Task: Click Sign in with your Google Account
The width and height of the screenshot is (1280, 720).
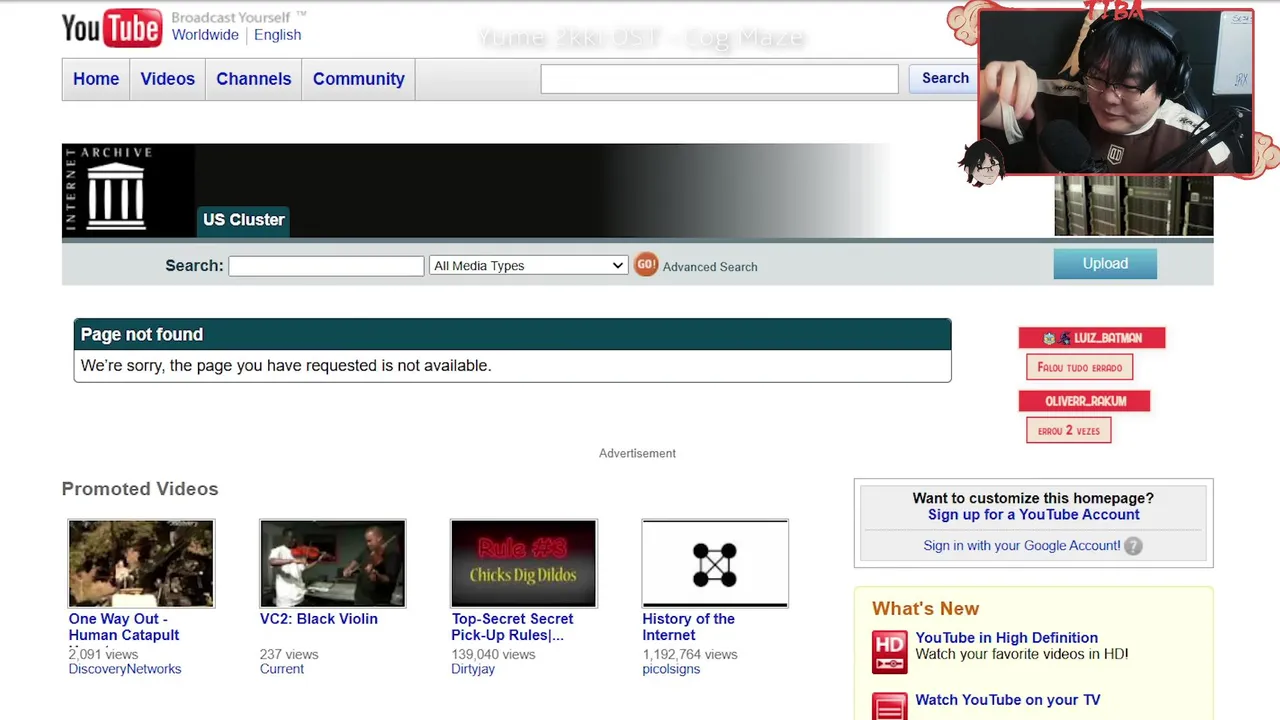Action: (1021, 546)
